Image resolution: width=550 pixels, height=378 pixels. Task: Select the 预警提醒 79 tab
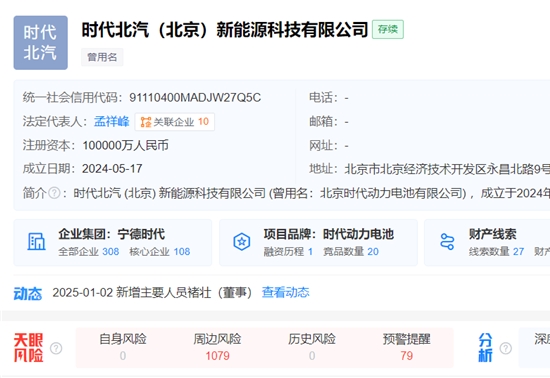(407, 347)
